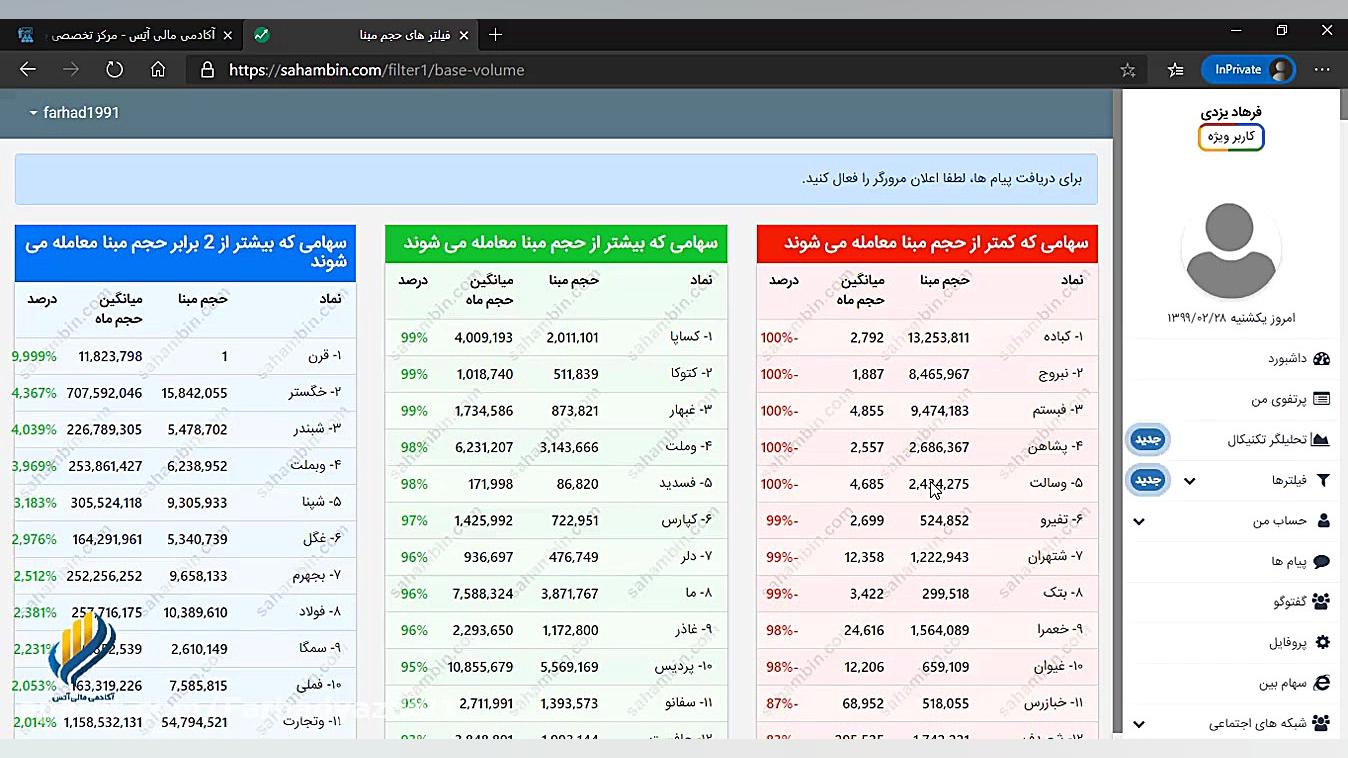The width and height of the screenshot is (1348, 758).
Task: Click the browser refresh icon
Action: (114, 70)
